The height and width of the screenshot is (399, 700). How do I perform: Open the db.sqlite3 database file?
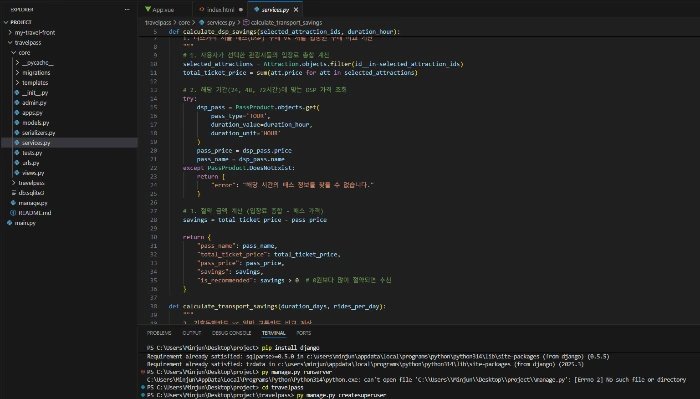click(x=31, y=193)
